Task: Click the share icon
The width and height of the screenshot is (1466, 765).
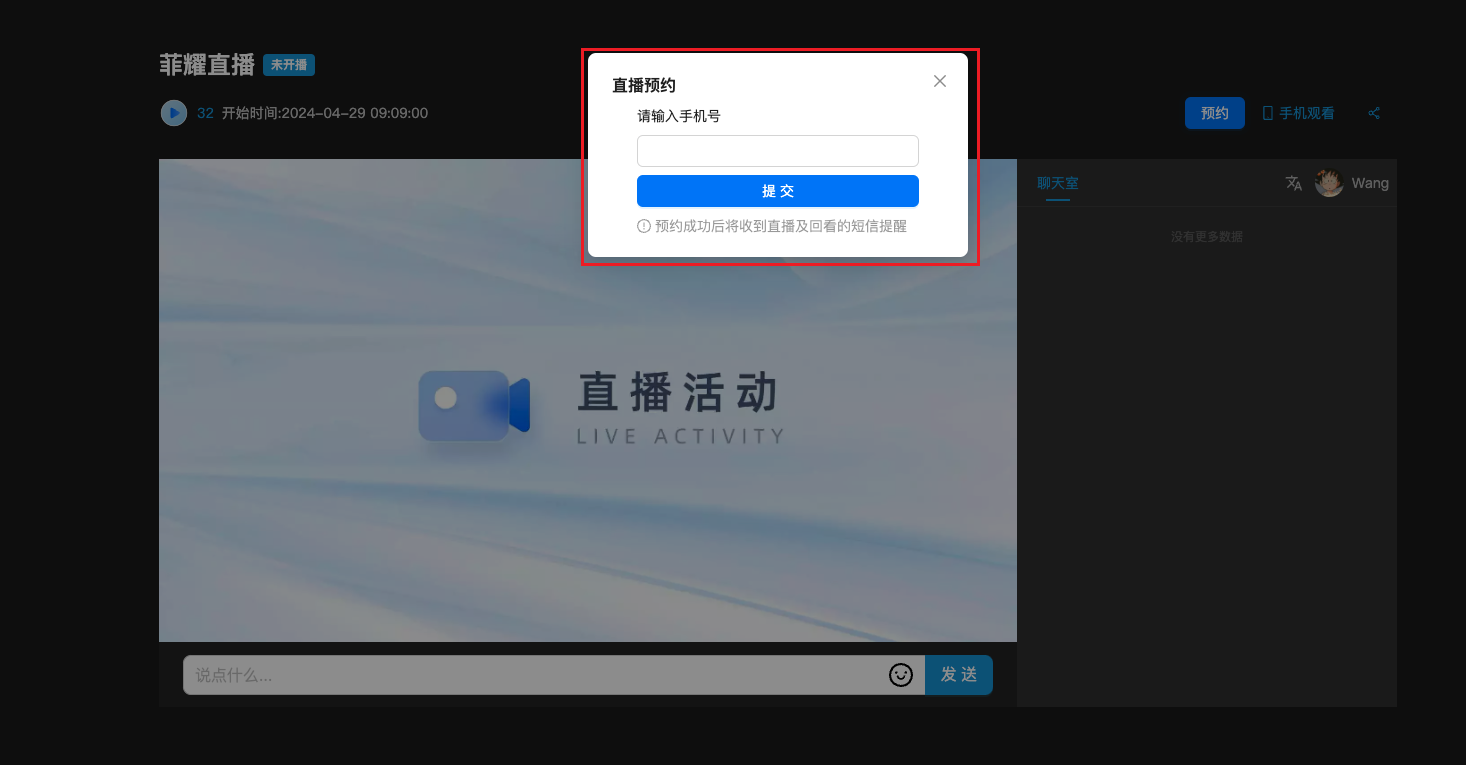Action: click(1374, 113)
